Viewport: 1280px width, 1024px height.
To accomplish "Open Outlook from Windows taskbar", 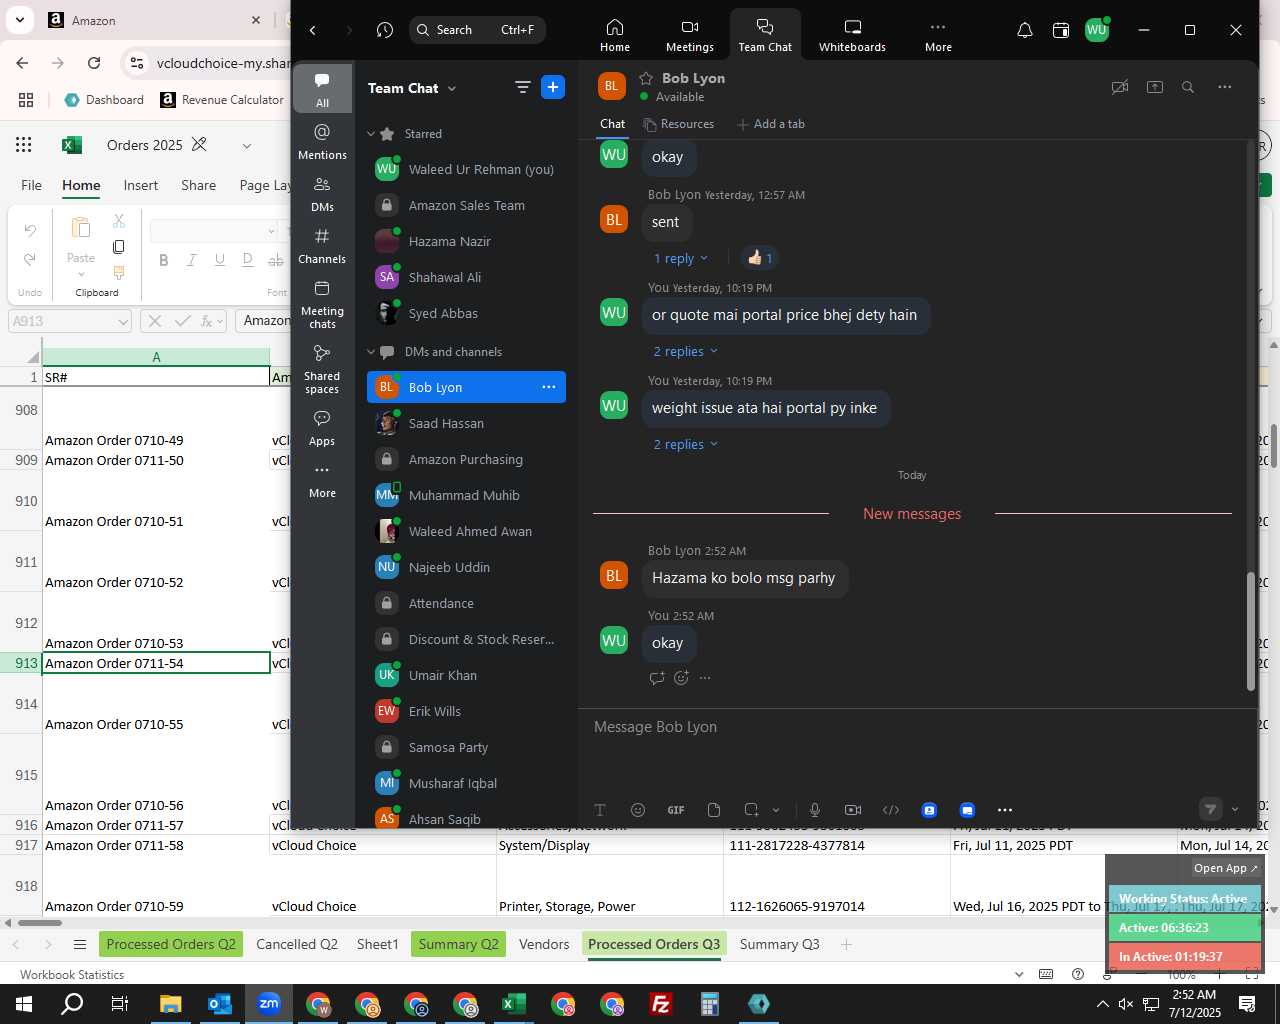I will [220, 1004].
